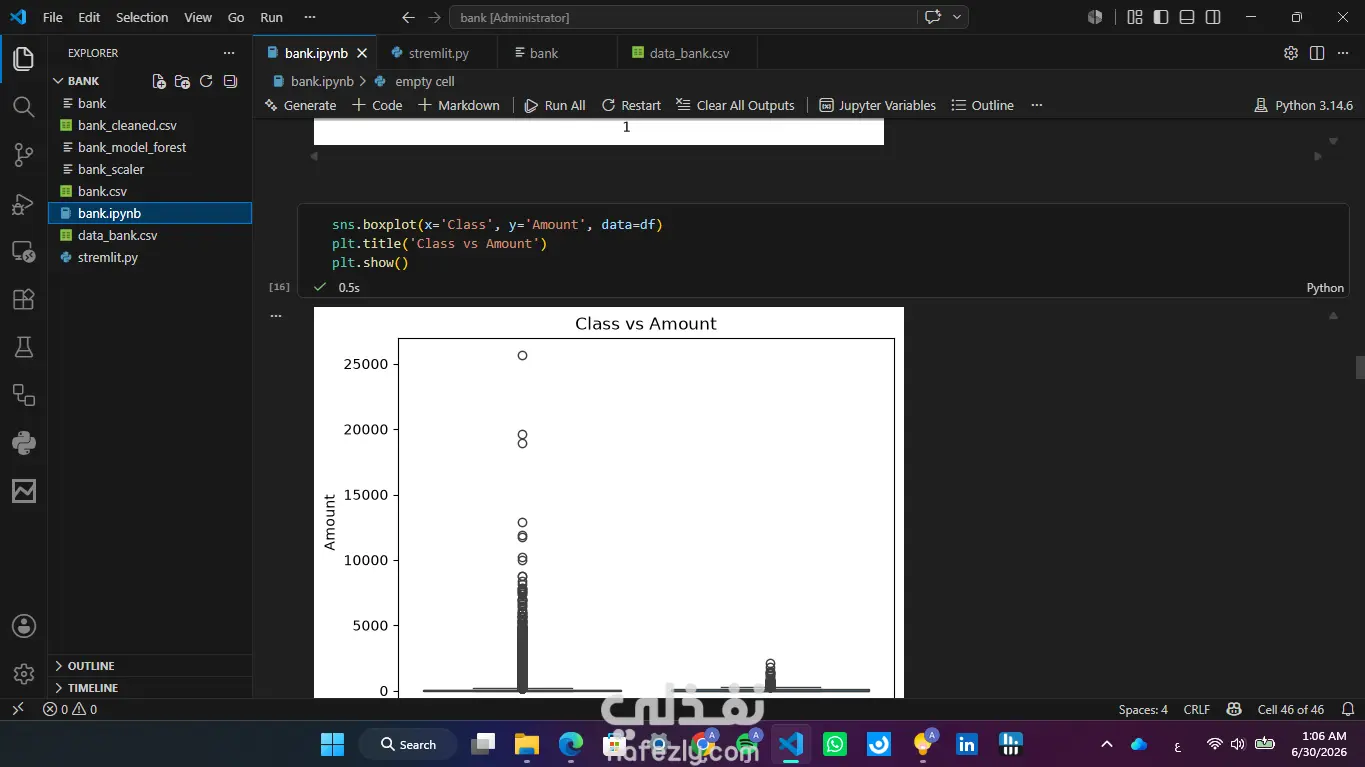Image resolution: width=1365 pixels, height=767 pixels.
Task: Create a new file in BANK folder
Action: (159, 81)
